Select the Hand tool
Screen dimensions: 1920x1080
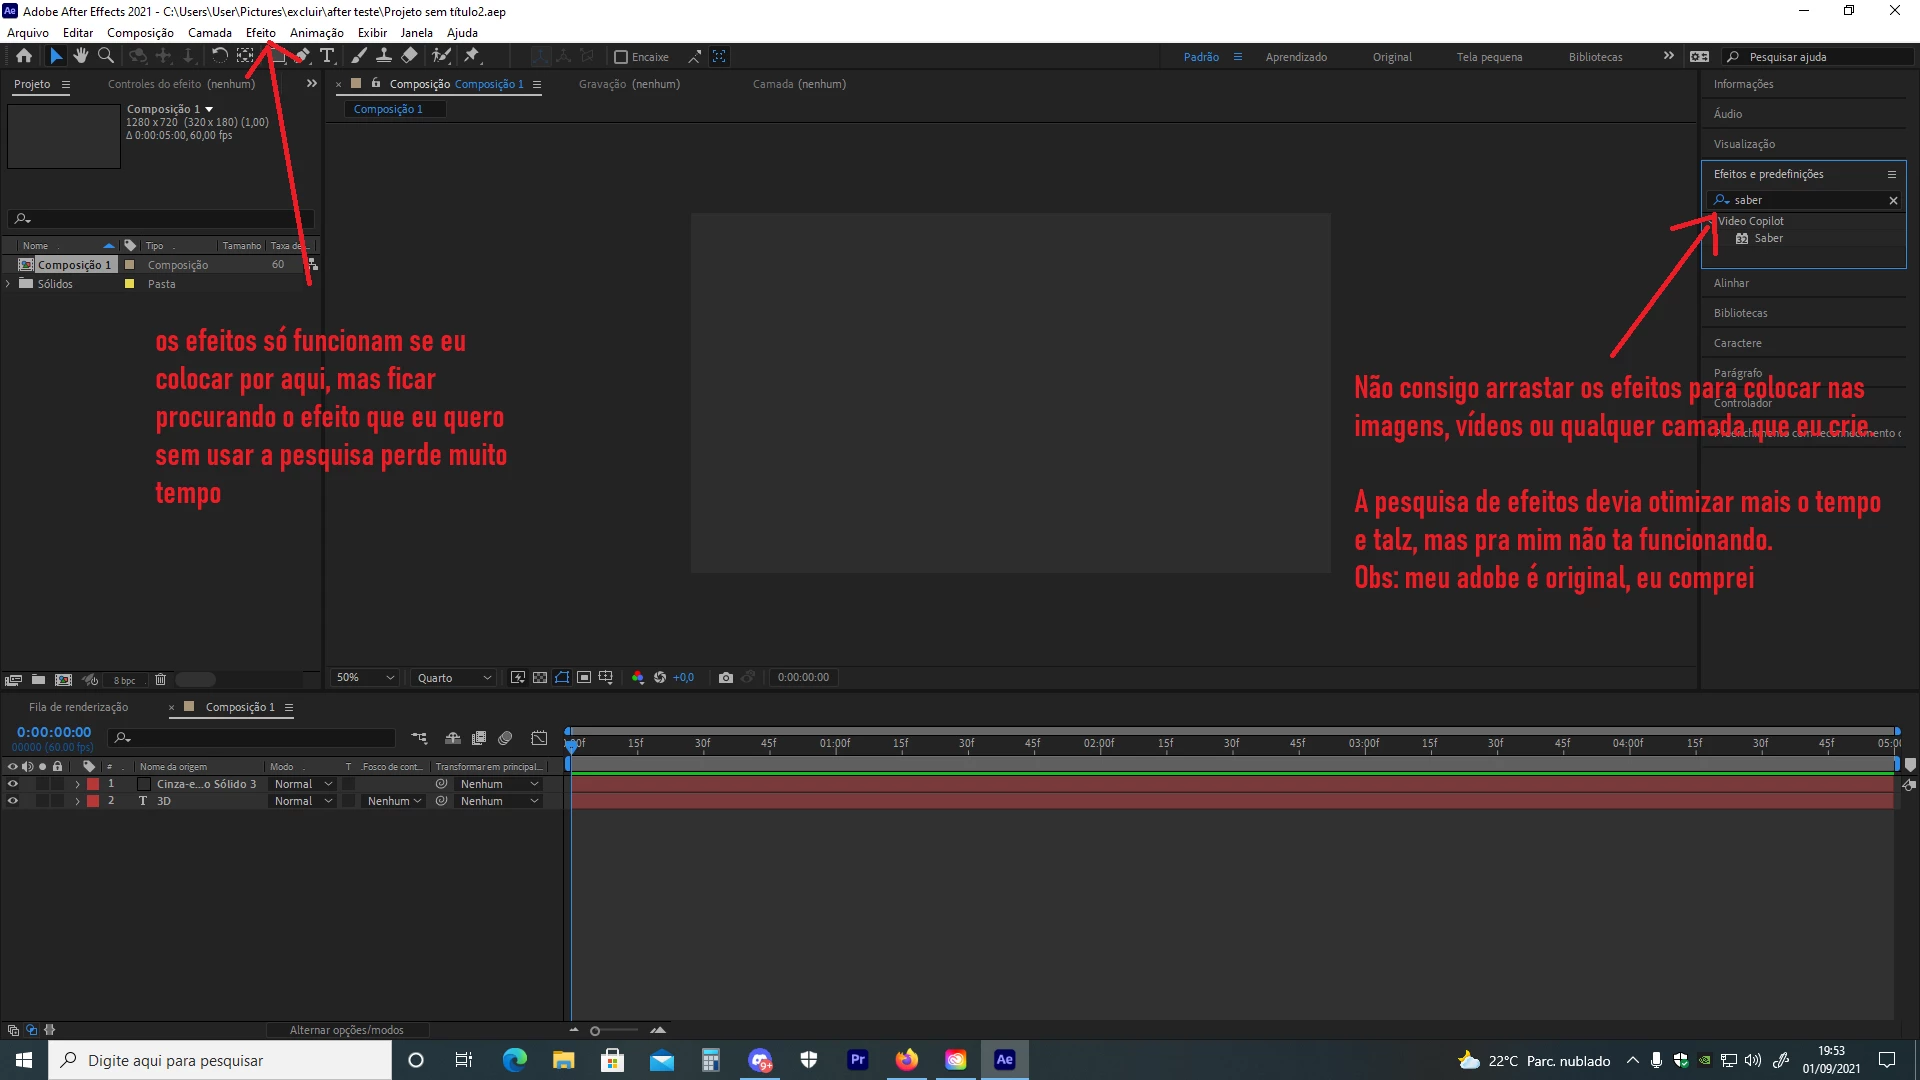tap(80, 56)
